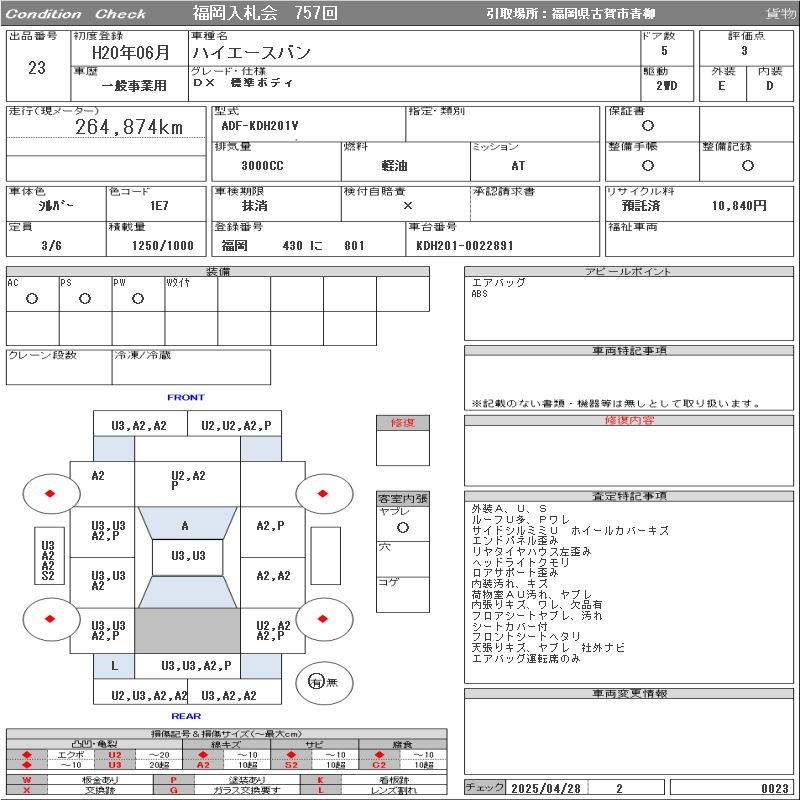Screen dimensions: 800x800
Task: Click the circle mark under PW
Action: pyautogui.click(x=138, y=298)
